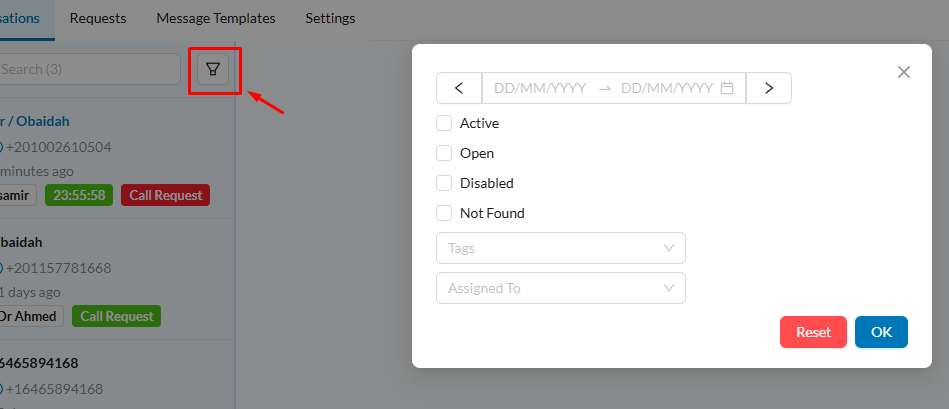
Task: Click the red Call Request tag
Action: (x=165, y=195)
